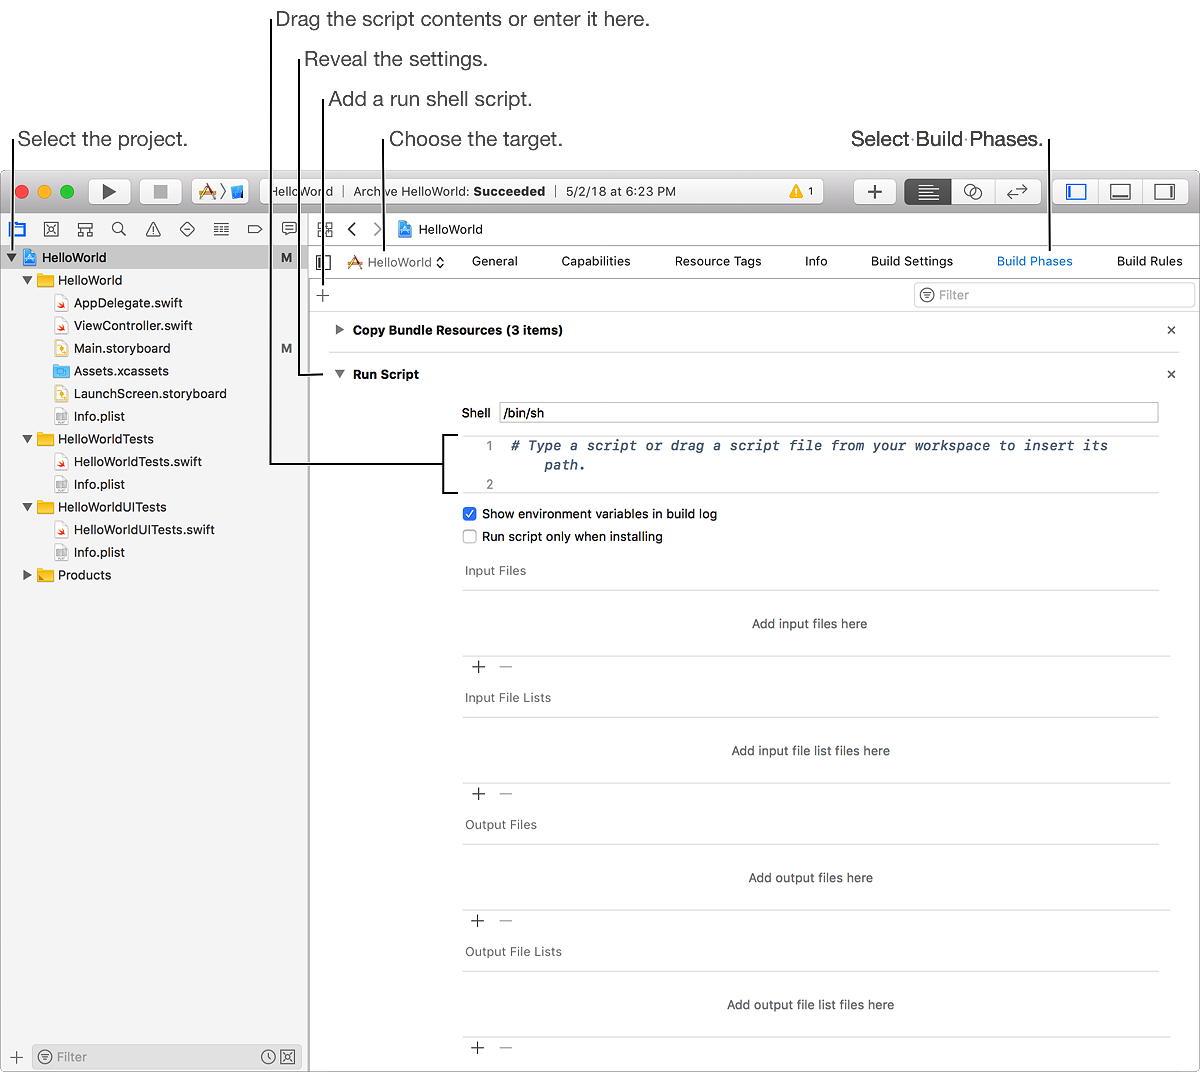
Task: Click HelloWorld in the jump bar
Action: (x=440, y=229)
